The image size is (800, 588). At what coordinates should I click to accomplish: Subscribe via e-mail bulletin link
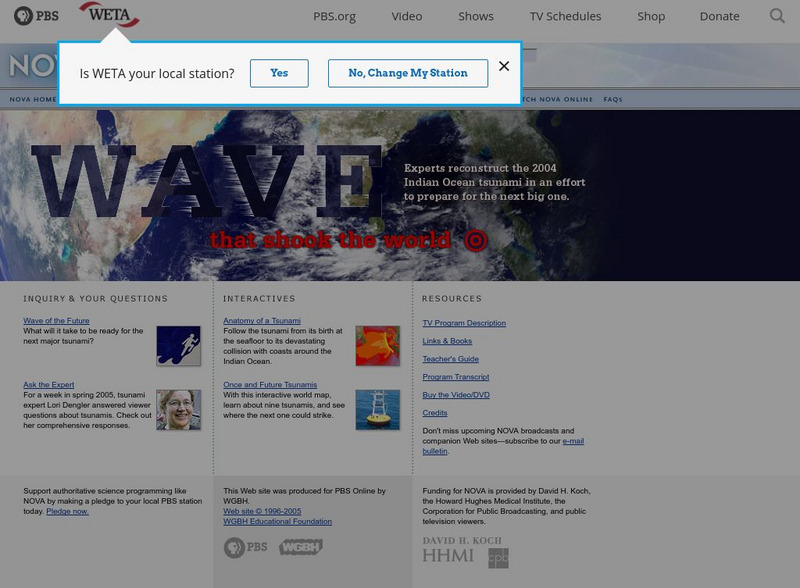[x=573, y=441]
